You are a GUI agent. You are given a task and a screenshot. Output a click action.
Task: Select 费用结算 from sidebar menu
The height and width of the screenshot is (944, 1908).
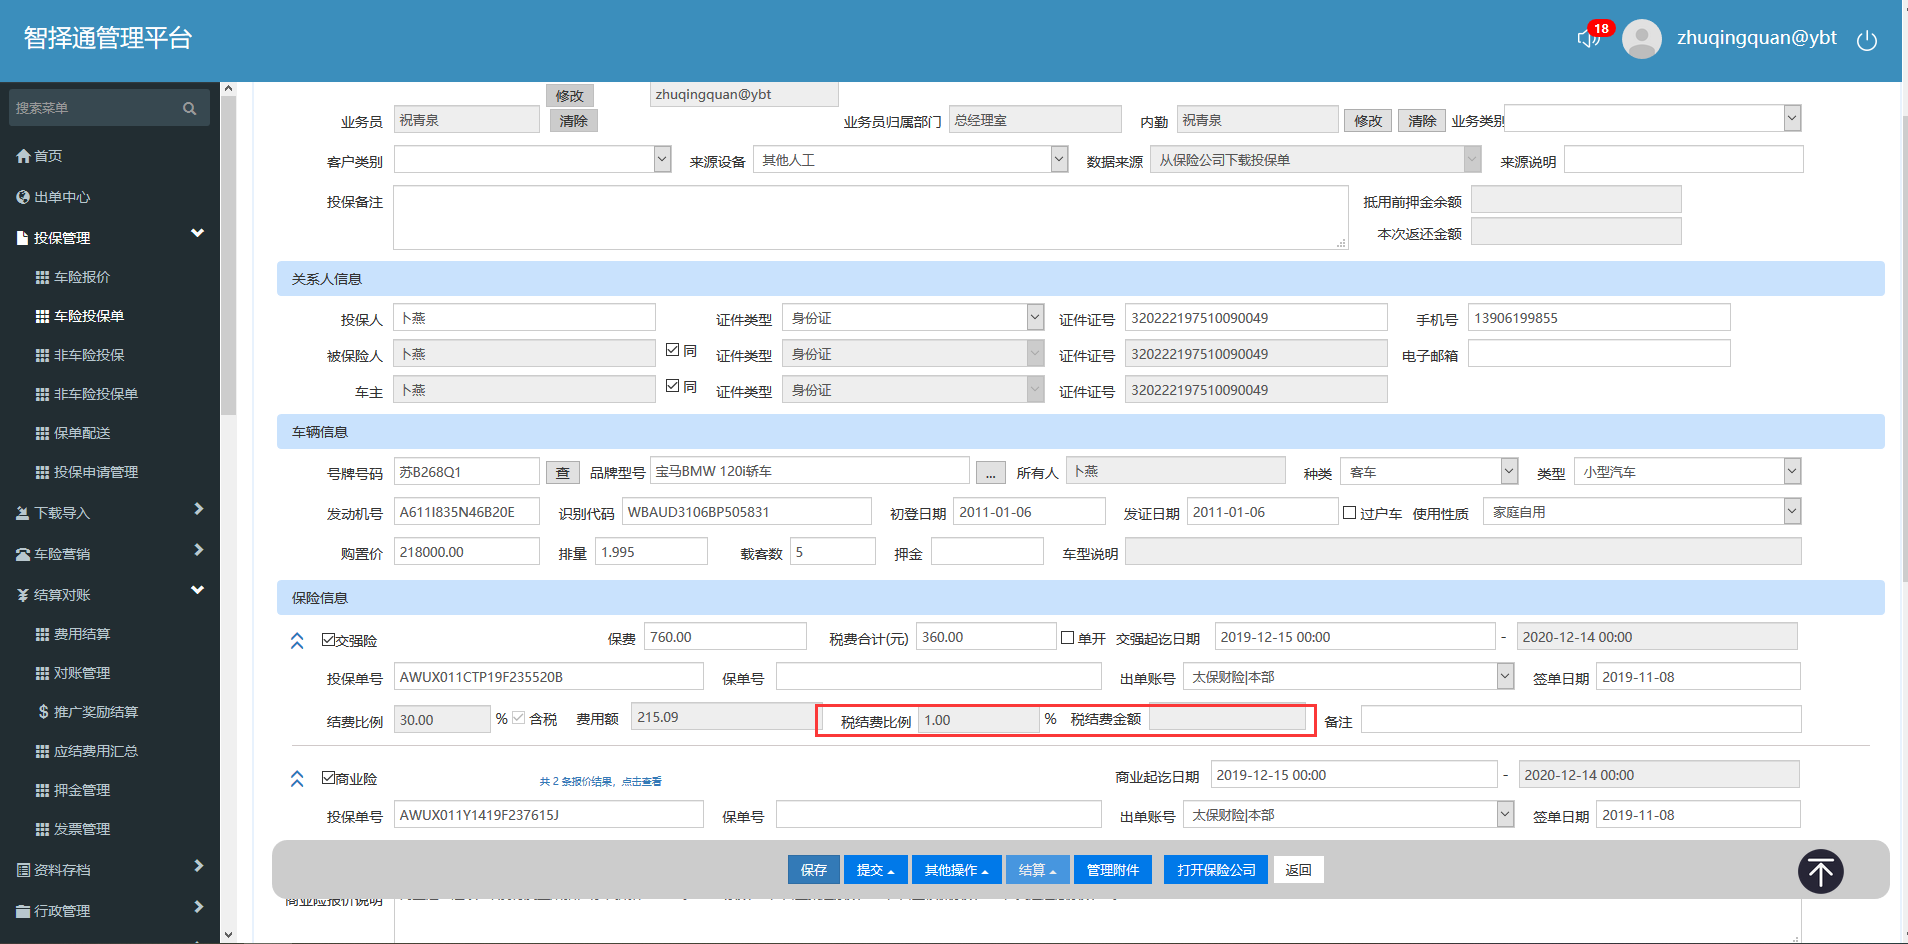pos(82,634)
